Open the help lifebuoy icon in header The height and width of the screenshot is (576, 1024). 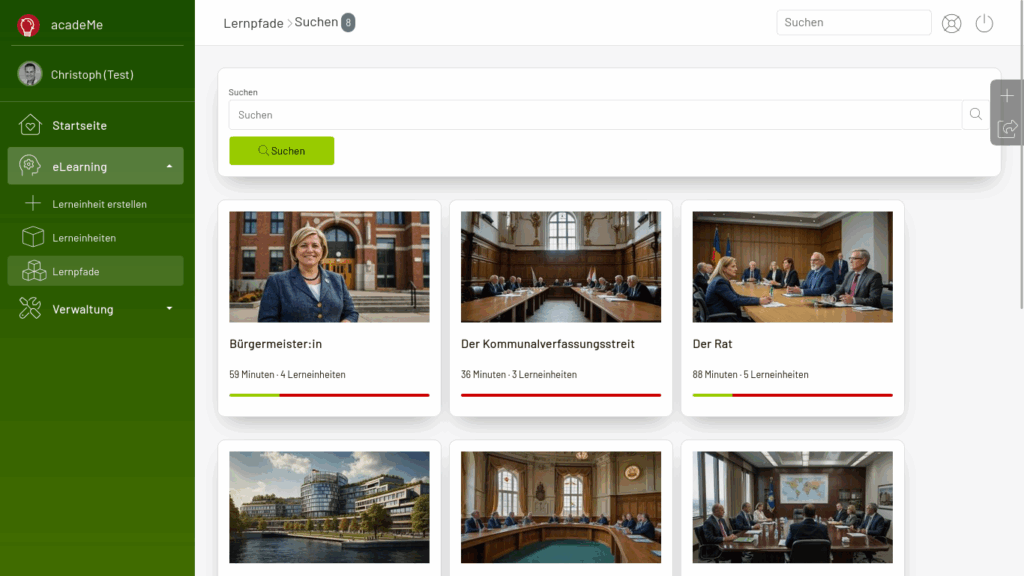pos(952,23)
